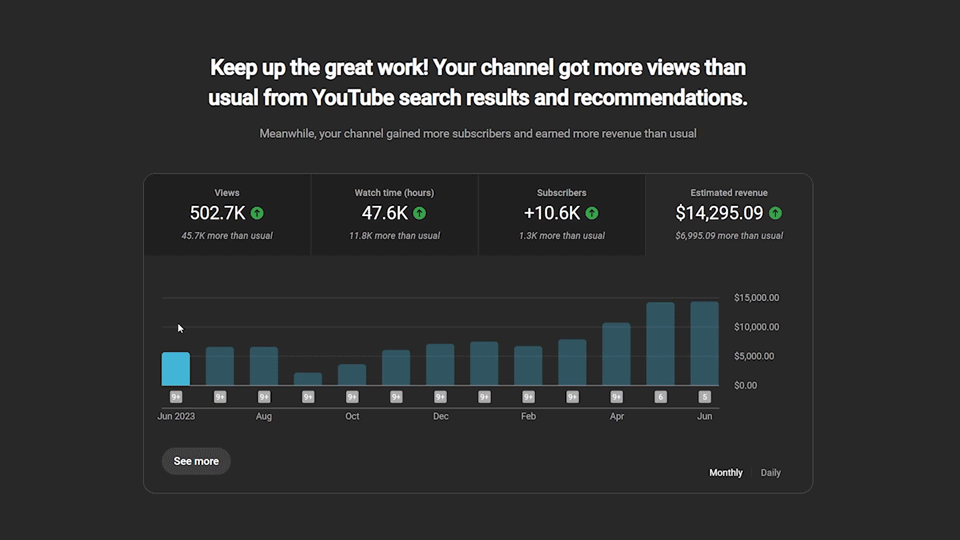Viewport: 960px width, 540px height.
Task: Select the Subscribers metric tab
Action: tap(561, 214)
